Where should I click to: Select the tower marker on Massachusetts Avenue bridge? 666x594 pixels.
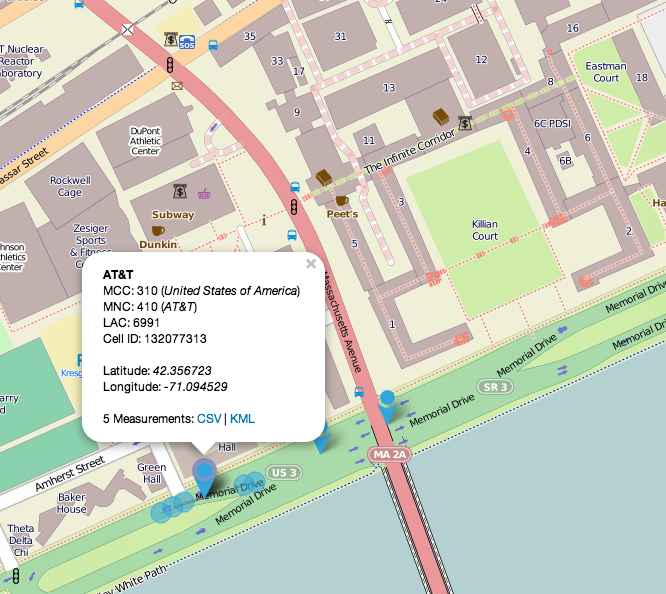coord(387,407)
